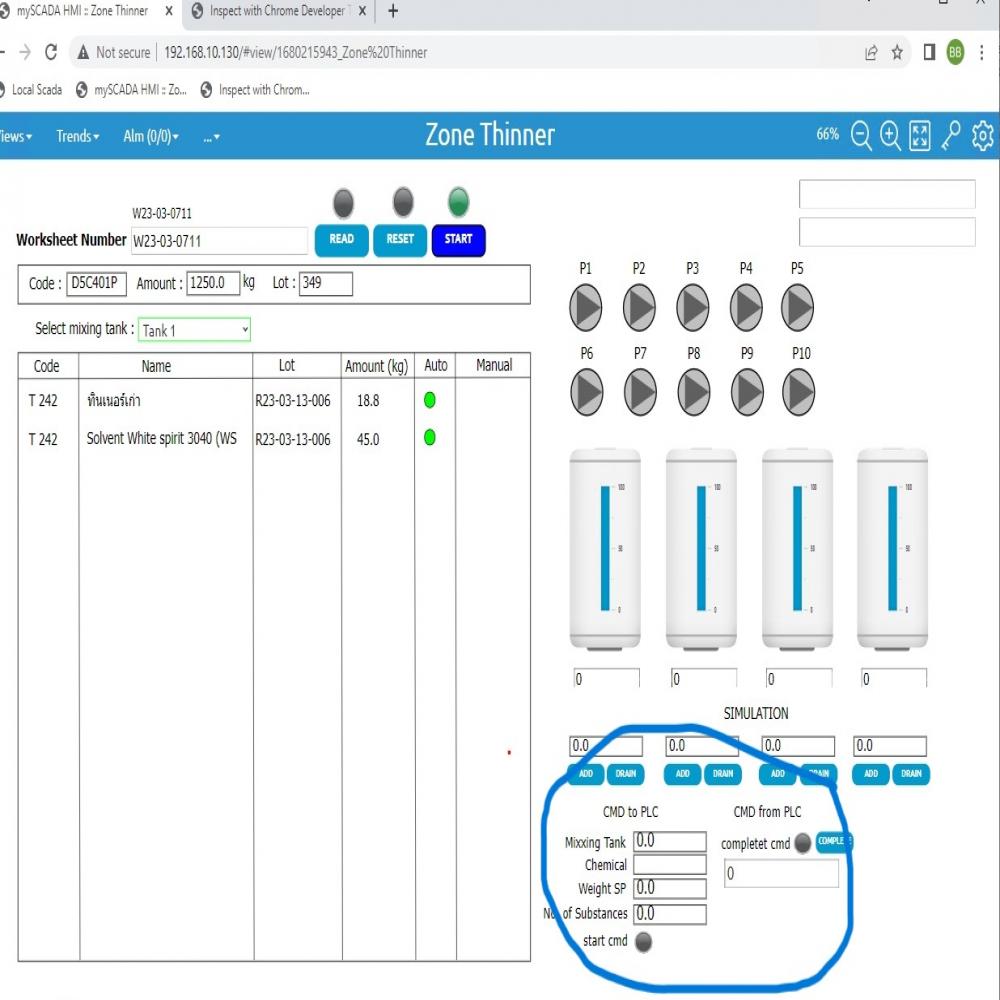Expand the Trends menu
Image resolution: width=1000 pixels, height=1000 pixels.
(x=78, y=136)
